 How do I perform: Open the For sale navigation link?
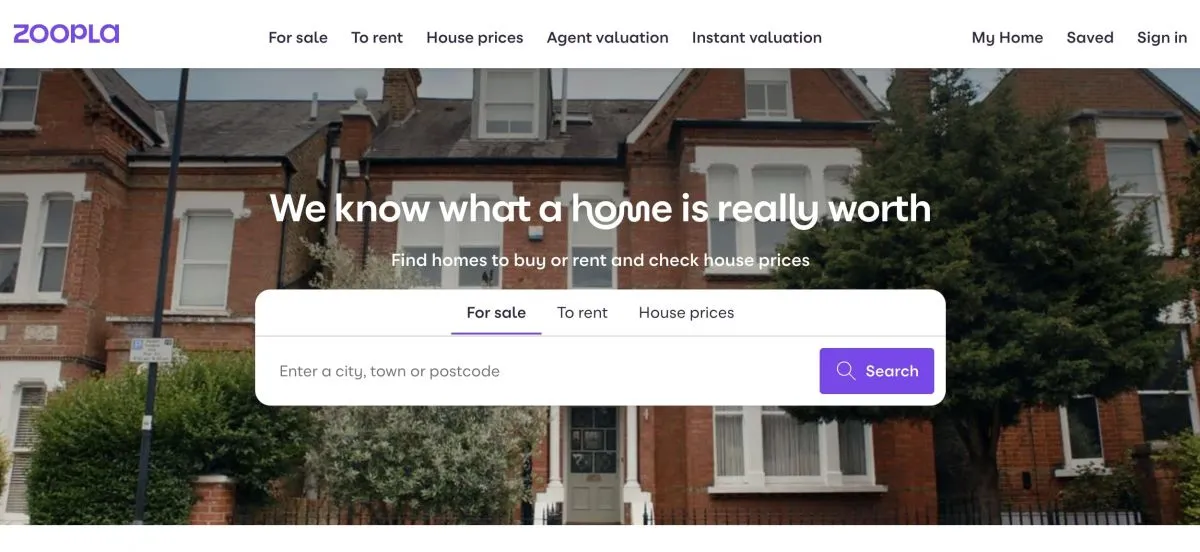tap(298, 38)
